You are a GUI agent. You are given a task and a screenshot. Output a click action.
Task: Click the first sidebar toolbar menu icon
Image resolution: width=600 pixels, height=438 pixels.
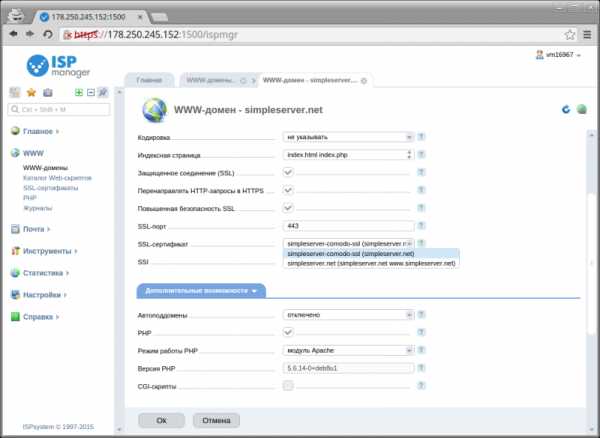point(15,92)
